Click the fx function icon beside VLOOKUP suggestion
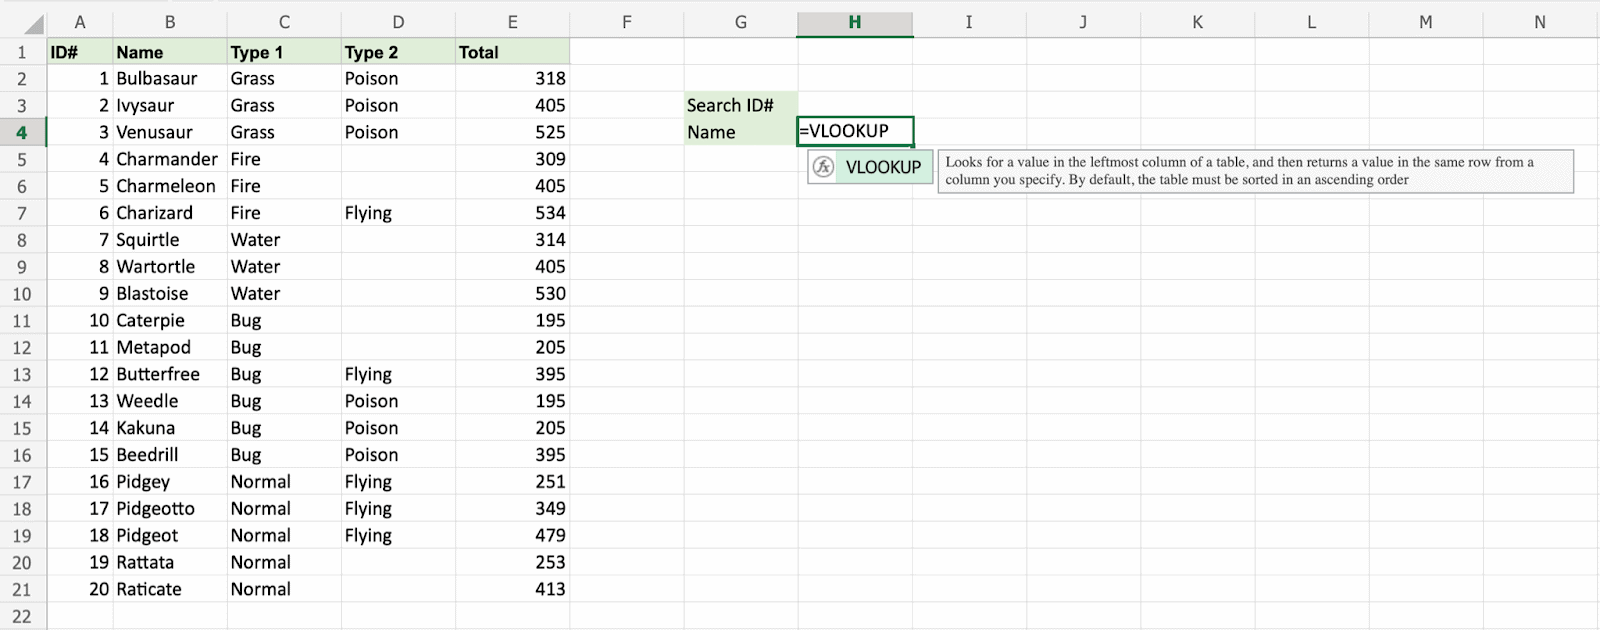This screenshot has width=1600, height=630. click(x=823, y=167)
